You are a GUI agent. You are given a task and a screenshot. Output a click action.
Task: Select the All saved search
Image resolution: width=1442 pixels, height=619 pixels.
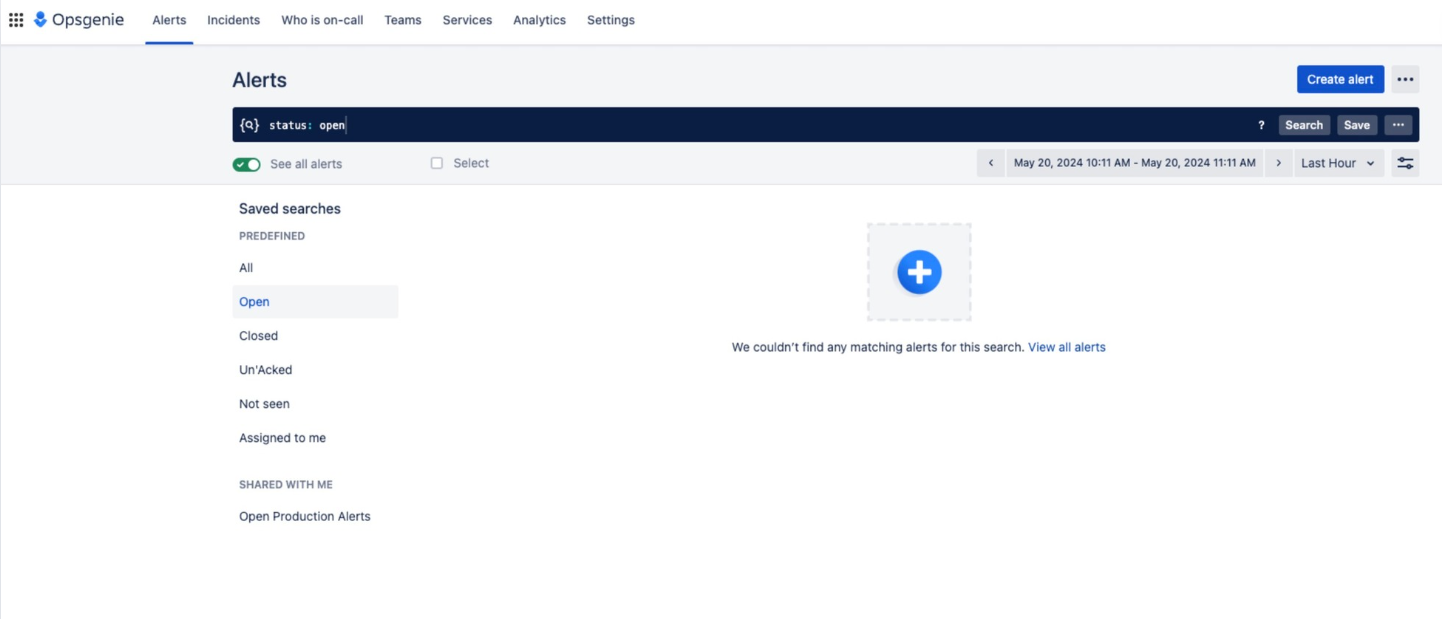point(315,268)
